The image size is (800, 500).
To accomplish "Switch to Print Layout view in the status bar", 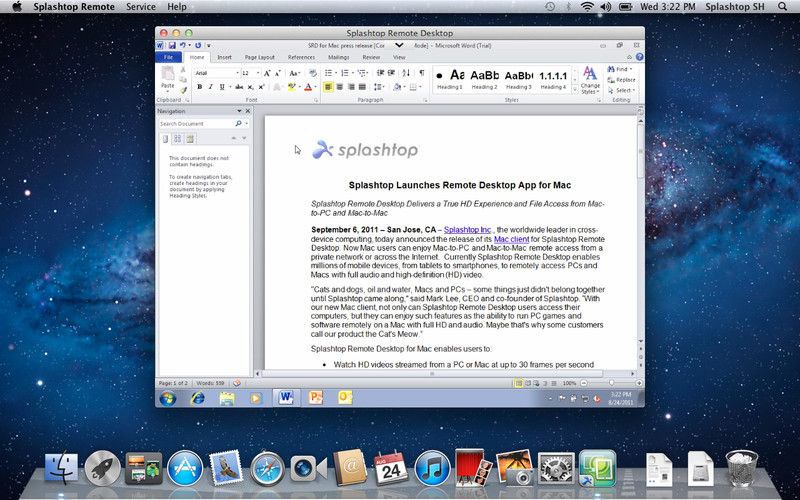I will pos(518,383).
